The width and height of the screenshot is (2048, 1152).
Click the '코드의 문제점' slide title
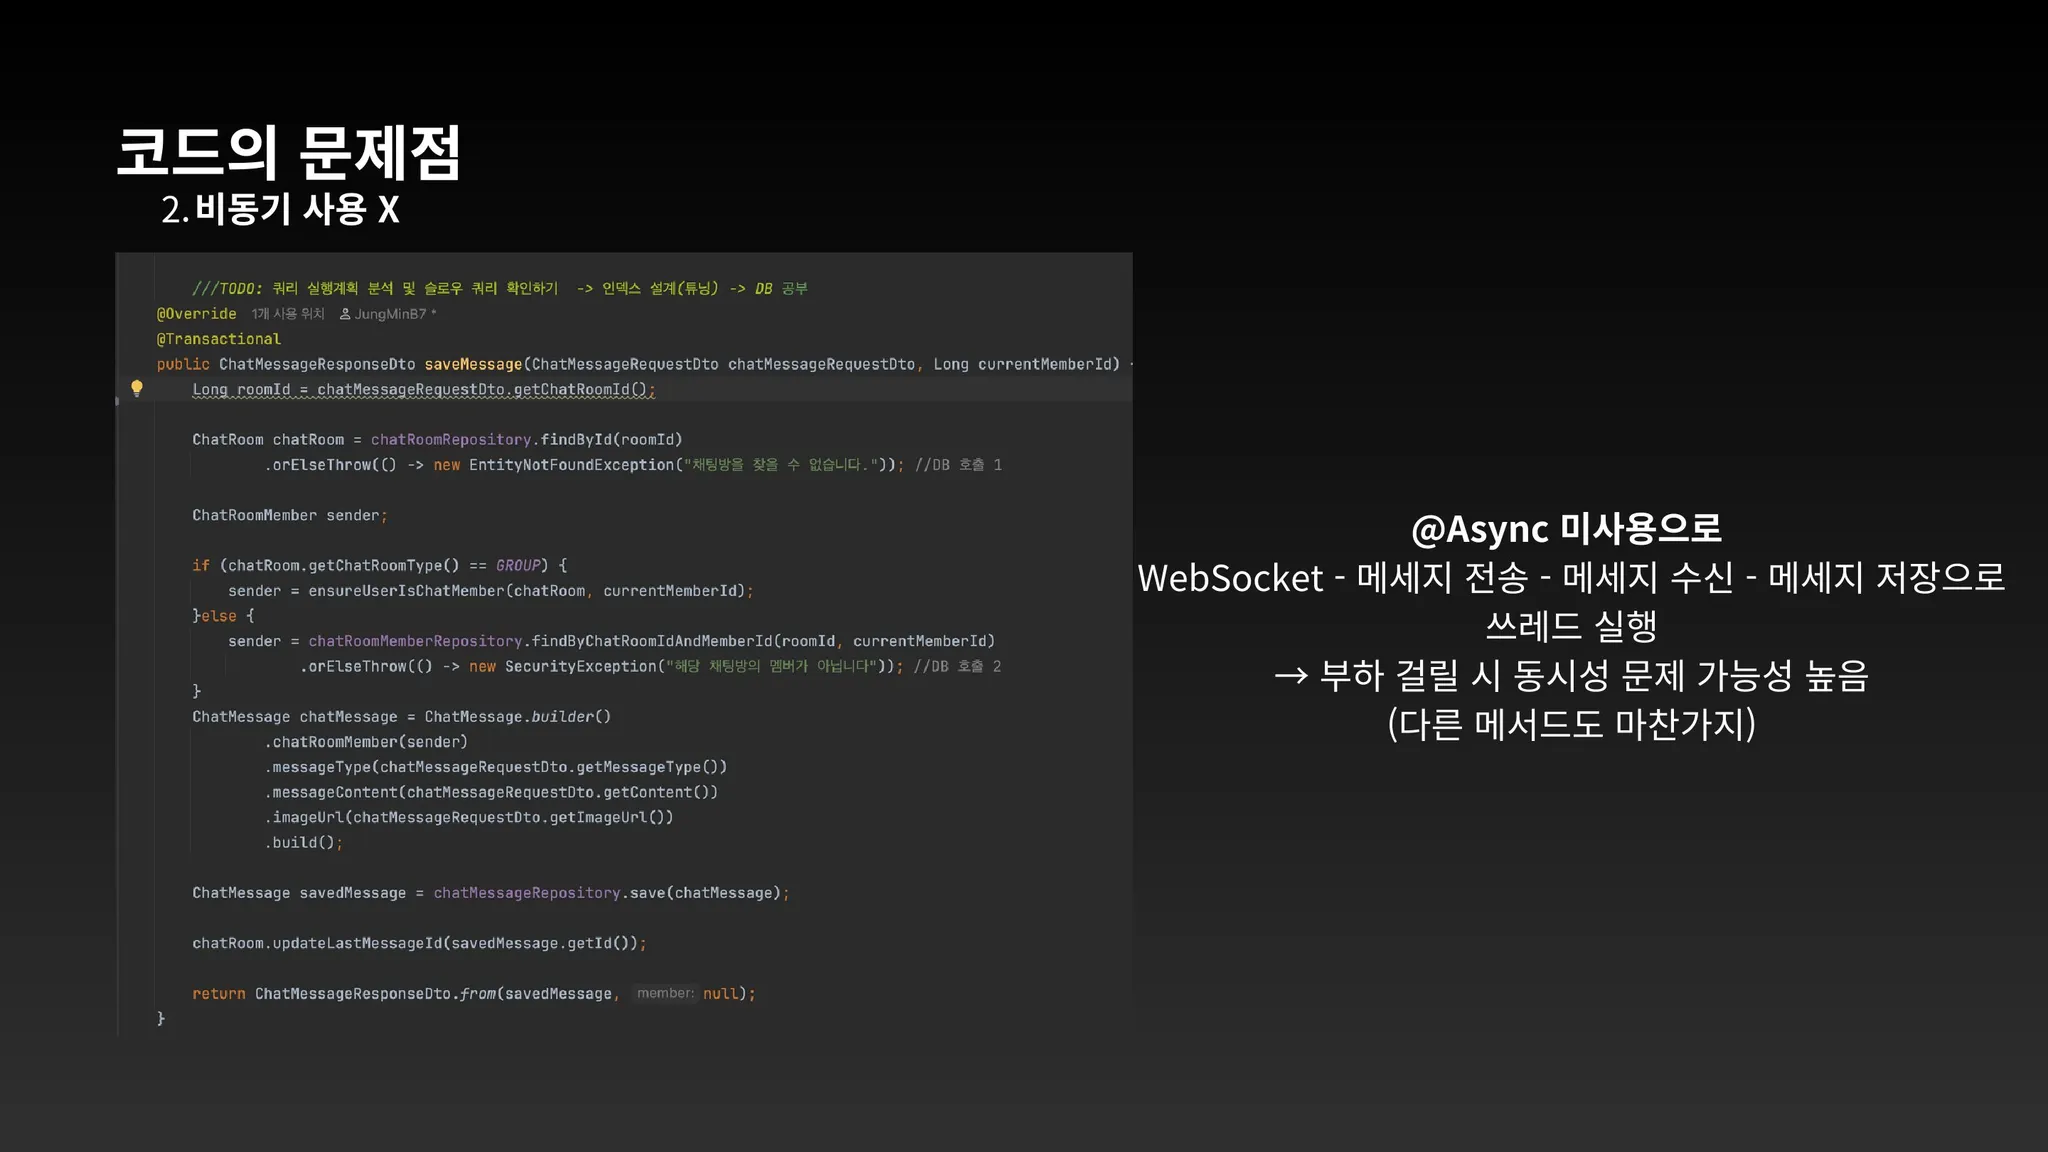288,153
